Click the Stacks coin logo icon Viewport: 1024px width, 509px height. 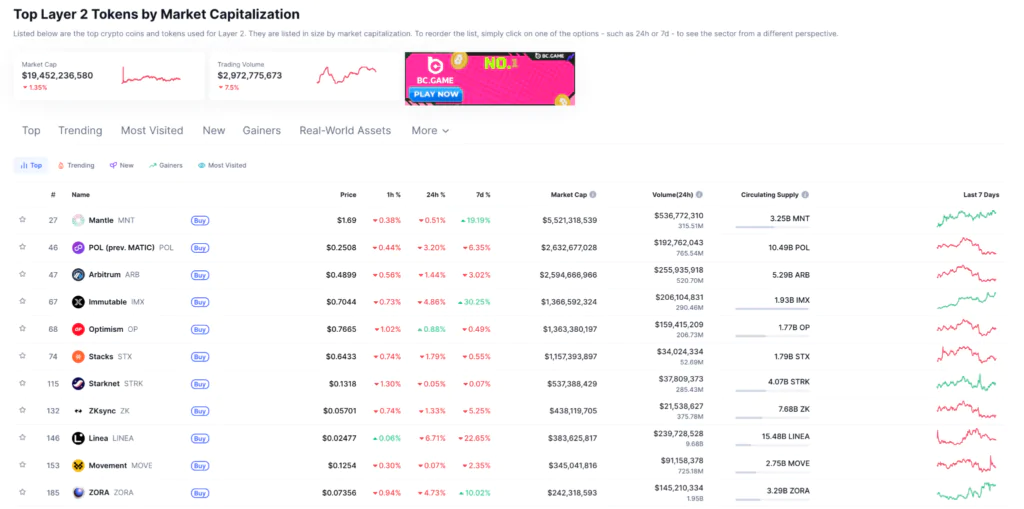pos(78,356)
